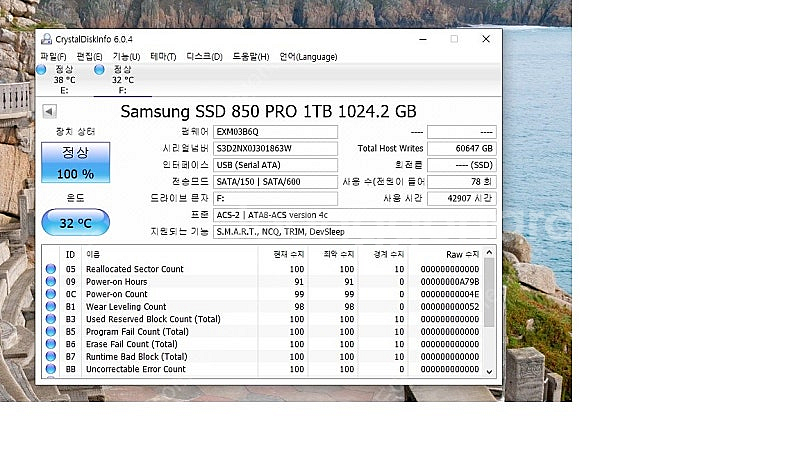The image size is (800, 450).
Task: Click the drive letter field F:
Action: point(275,198)
